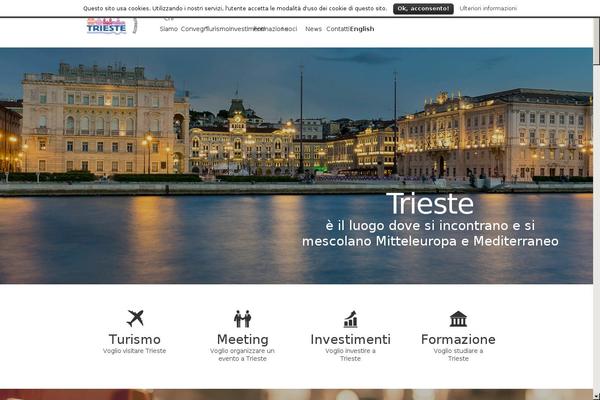Screen dimensions: 600x400
Task: Click the Investimenti growth chart icon
Action: 351,319
